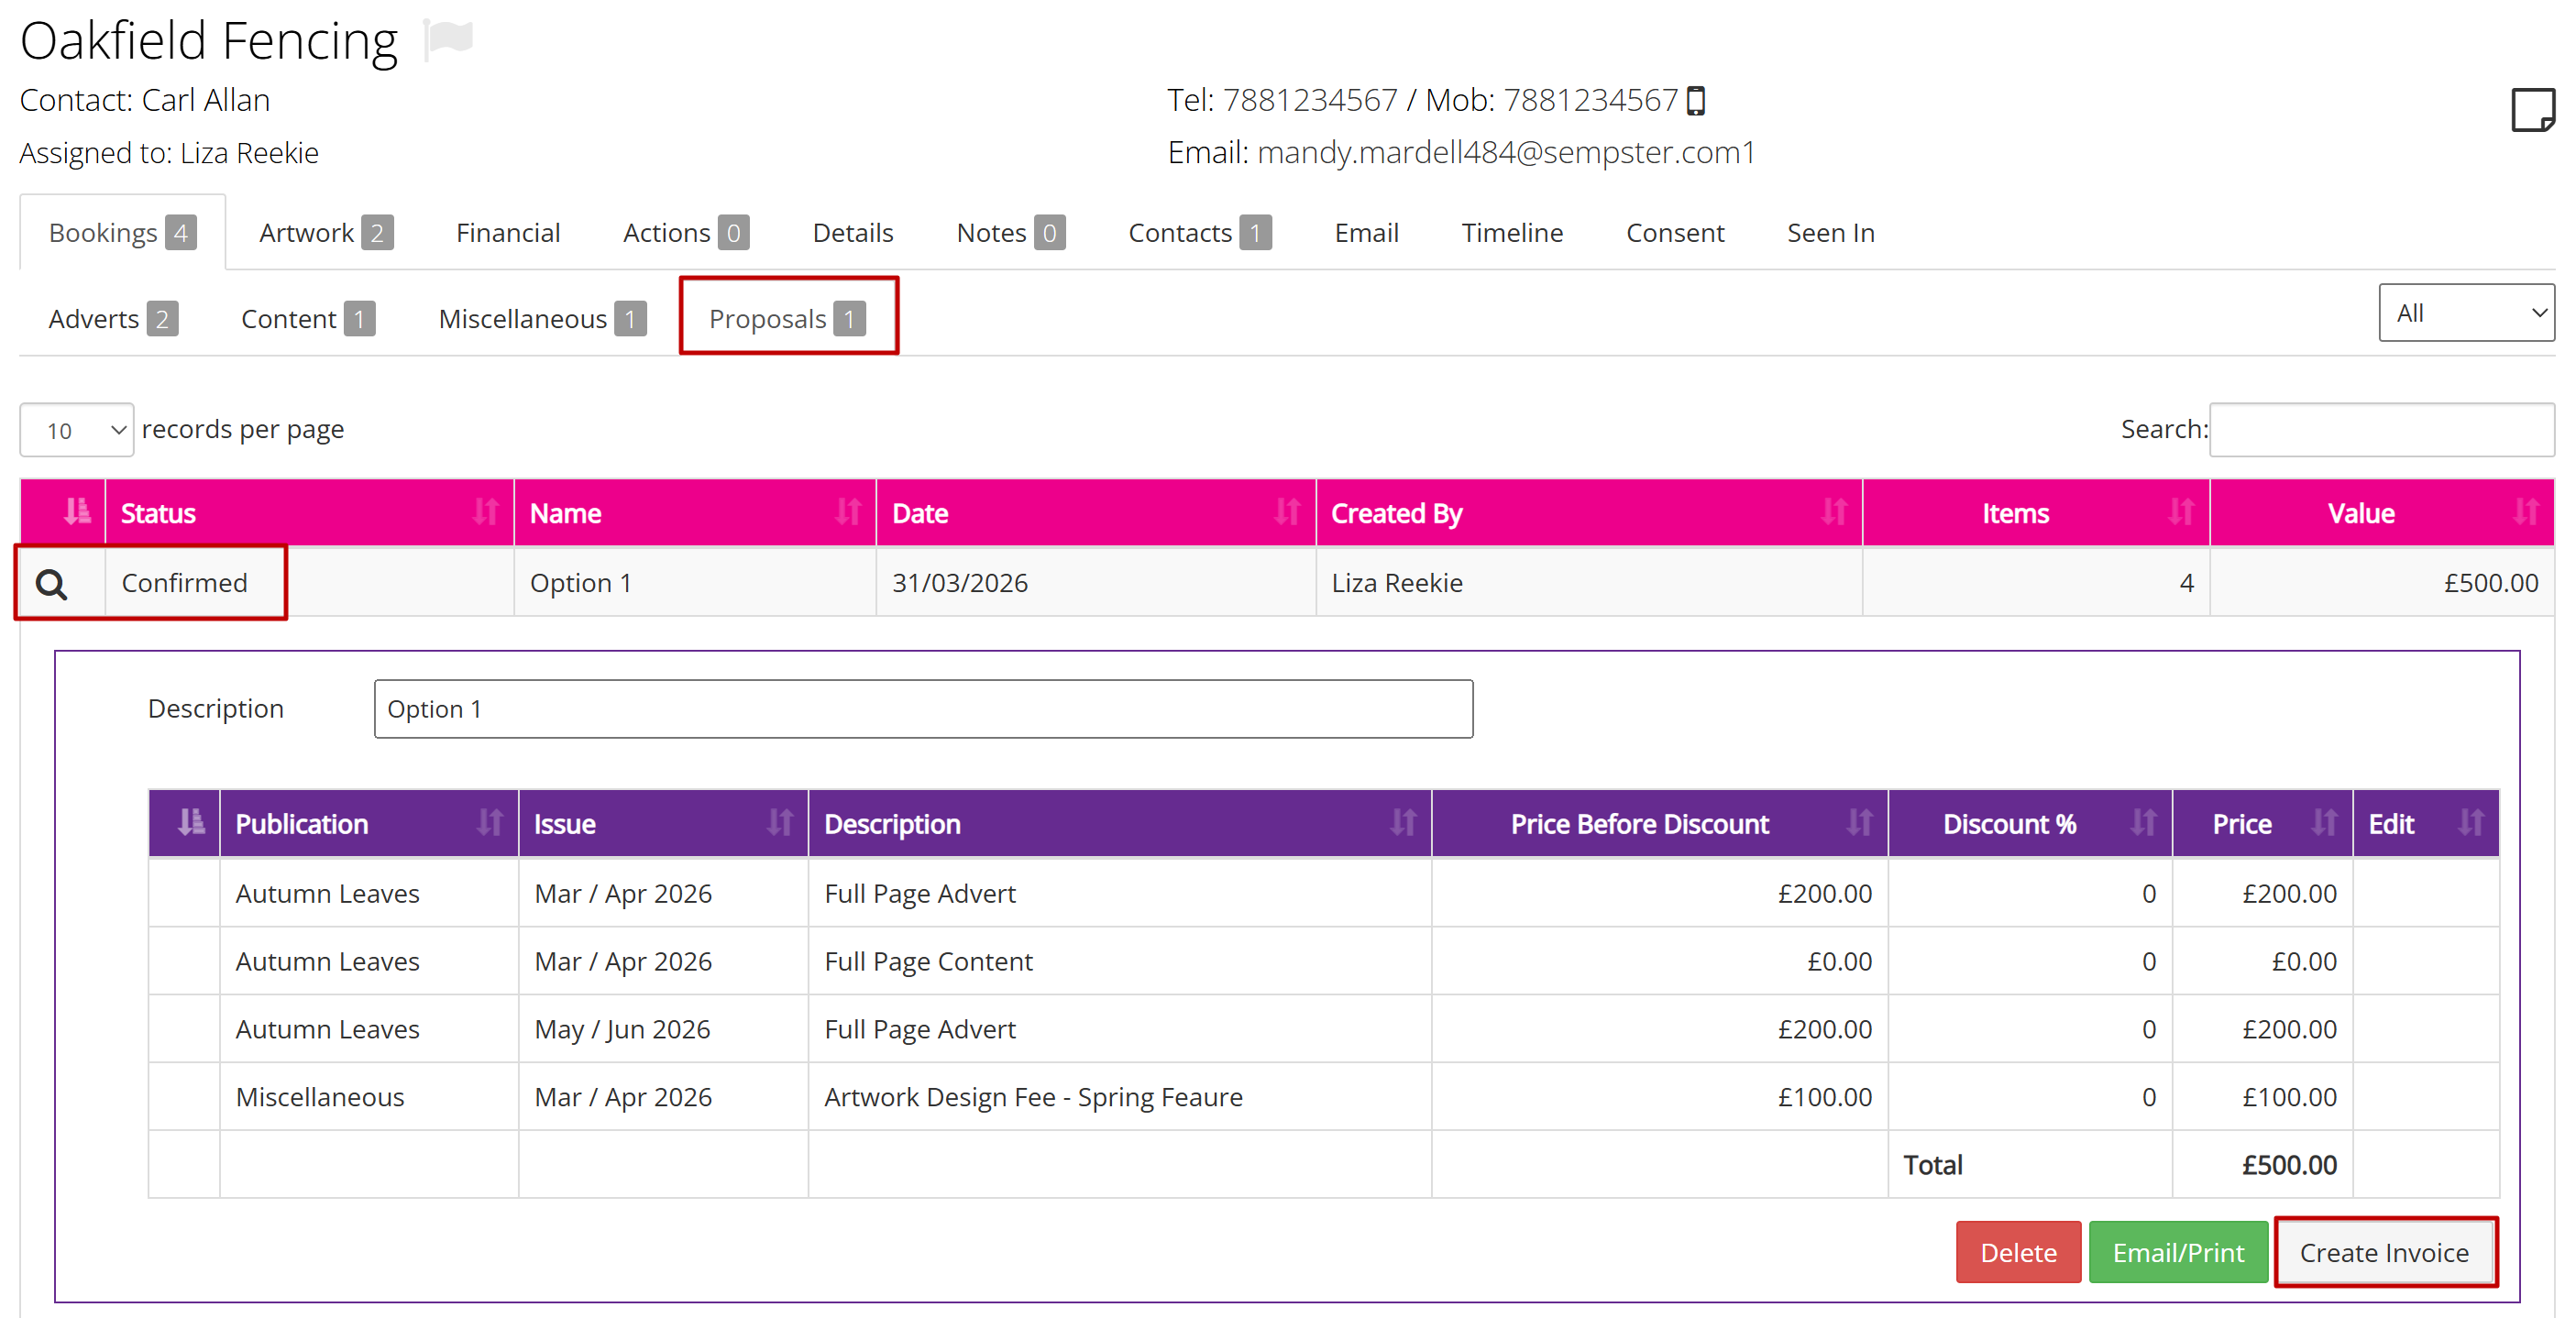This screenshot has height=1318, width=2576.
Task: Select the Adverts sub-tab
Action: (113, 319)
